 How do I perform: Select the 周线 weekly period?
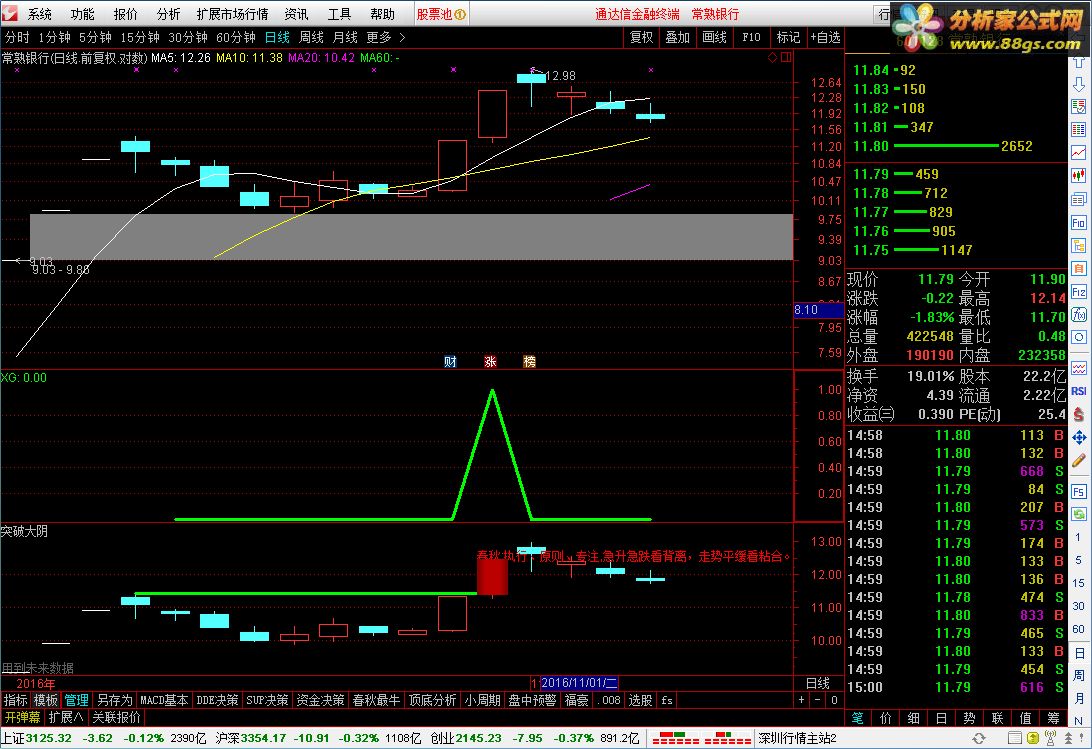(311, 37)
